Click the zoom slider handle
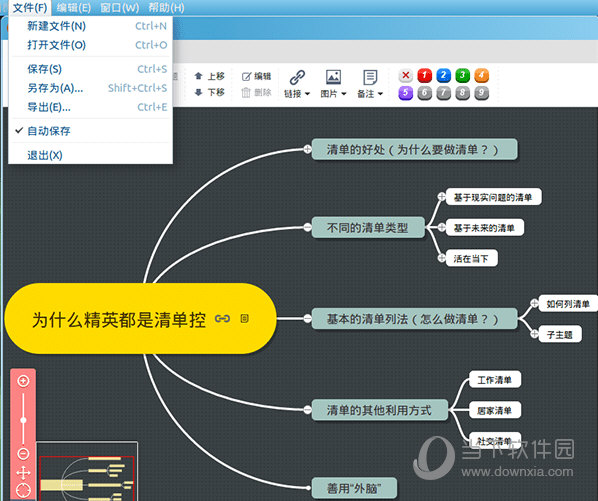Screen dimensions: 598x501 click(23, 420)
